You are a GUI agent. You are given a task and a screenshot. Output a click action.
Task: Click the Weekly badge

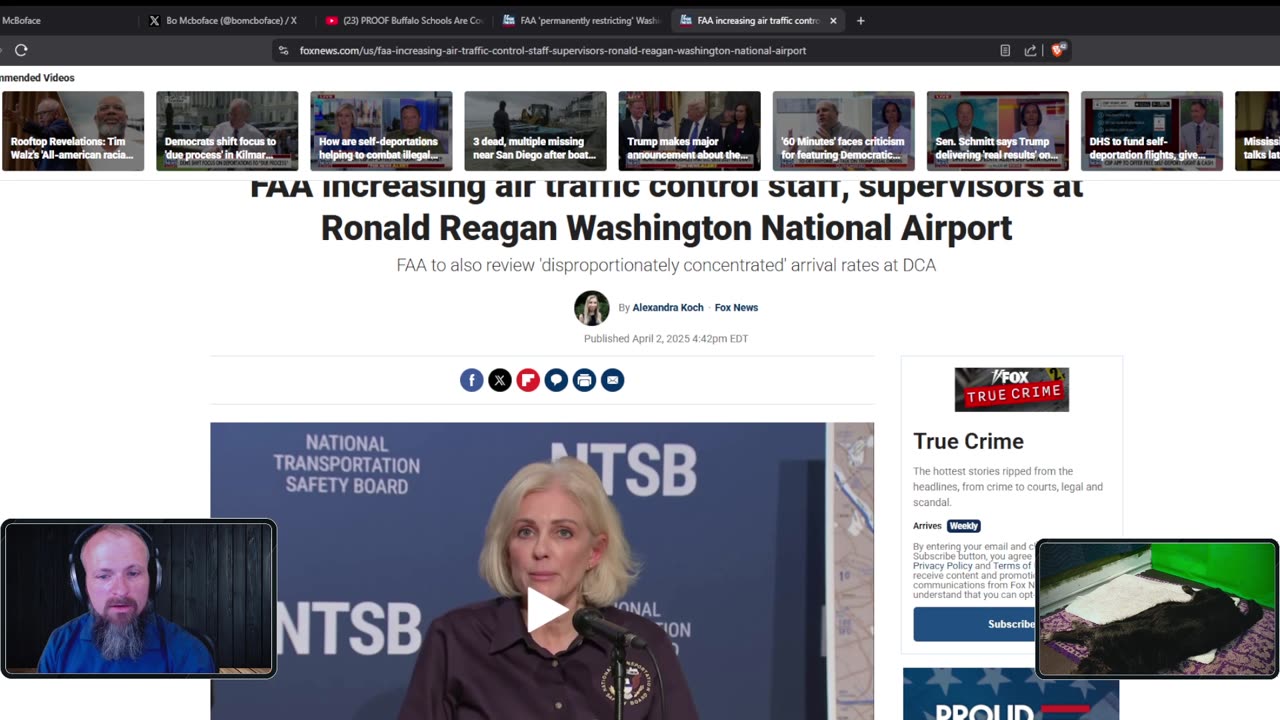(964, 526)
